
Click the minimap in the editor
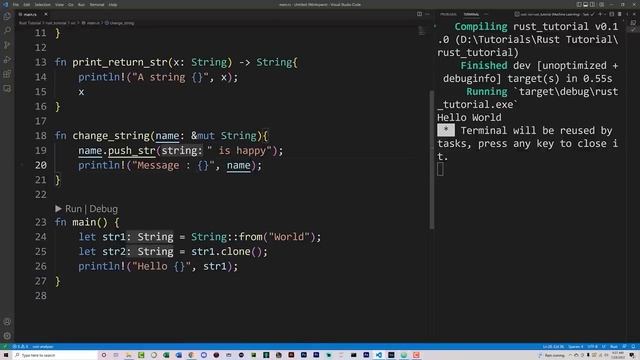click(422, 31)
